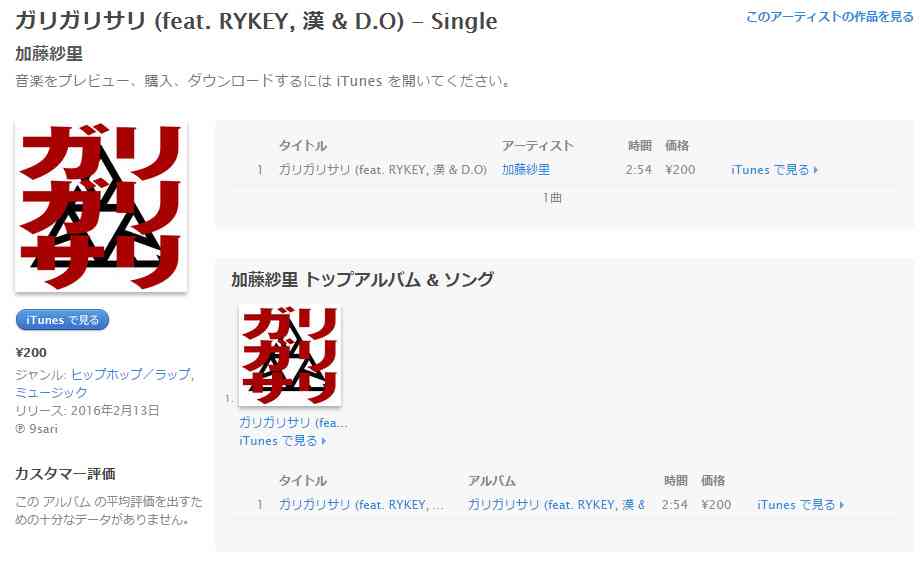Click iTunes で見る link below small album thumbnail
The height and width of the screenshot is (562, 922).
coord(278,441)
